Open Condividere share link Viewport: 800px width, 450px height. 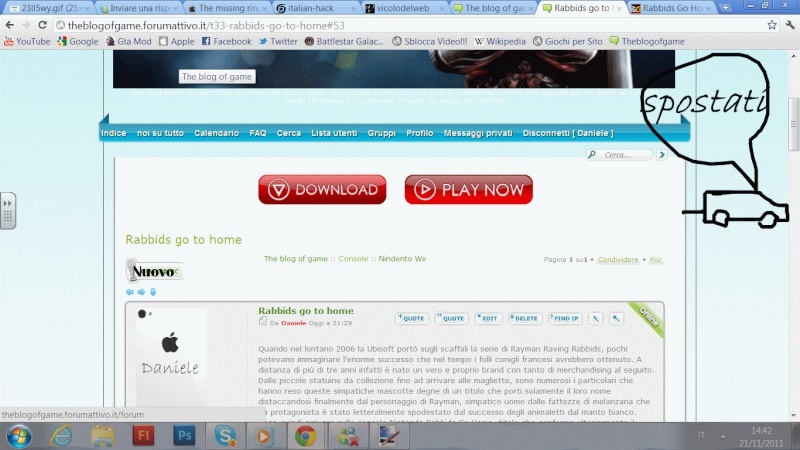coord(618,260)
